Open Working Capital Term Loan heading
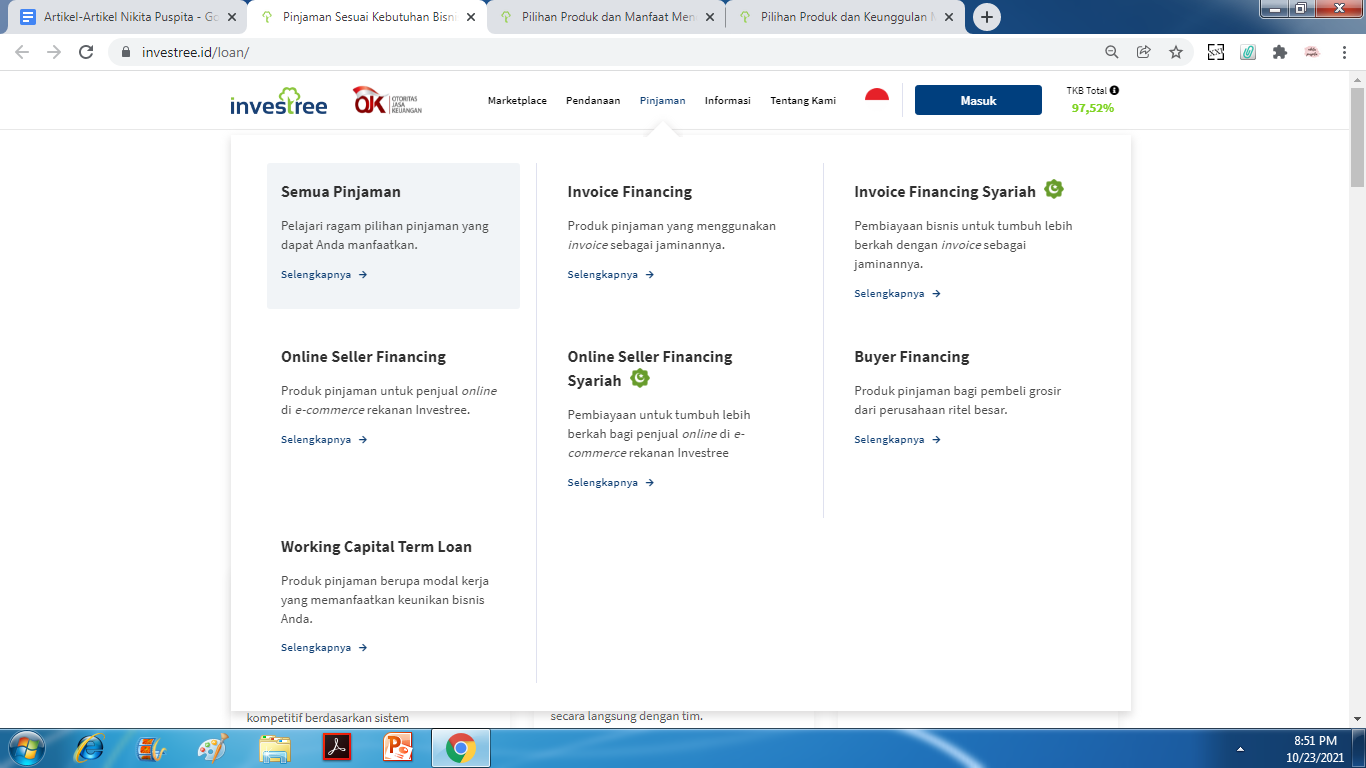 (x=376, y=547)
